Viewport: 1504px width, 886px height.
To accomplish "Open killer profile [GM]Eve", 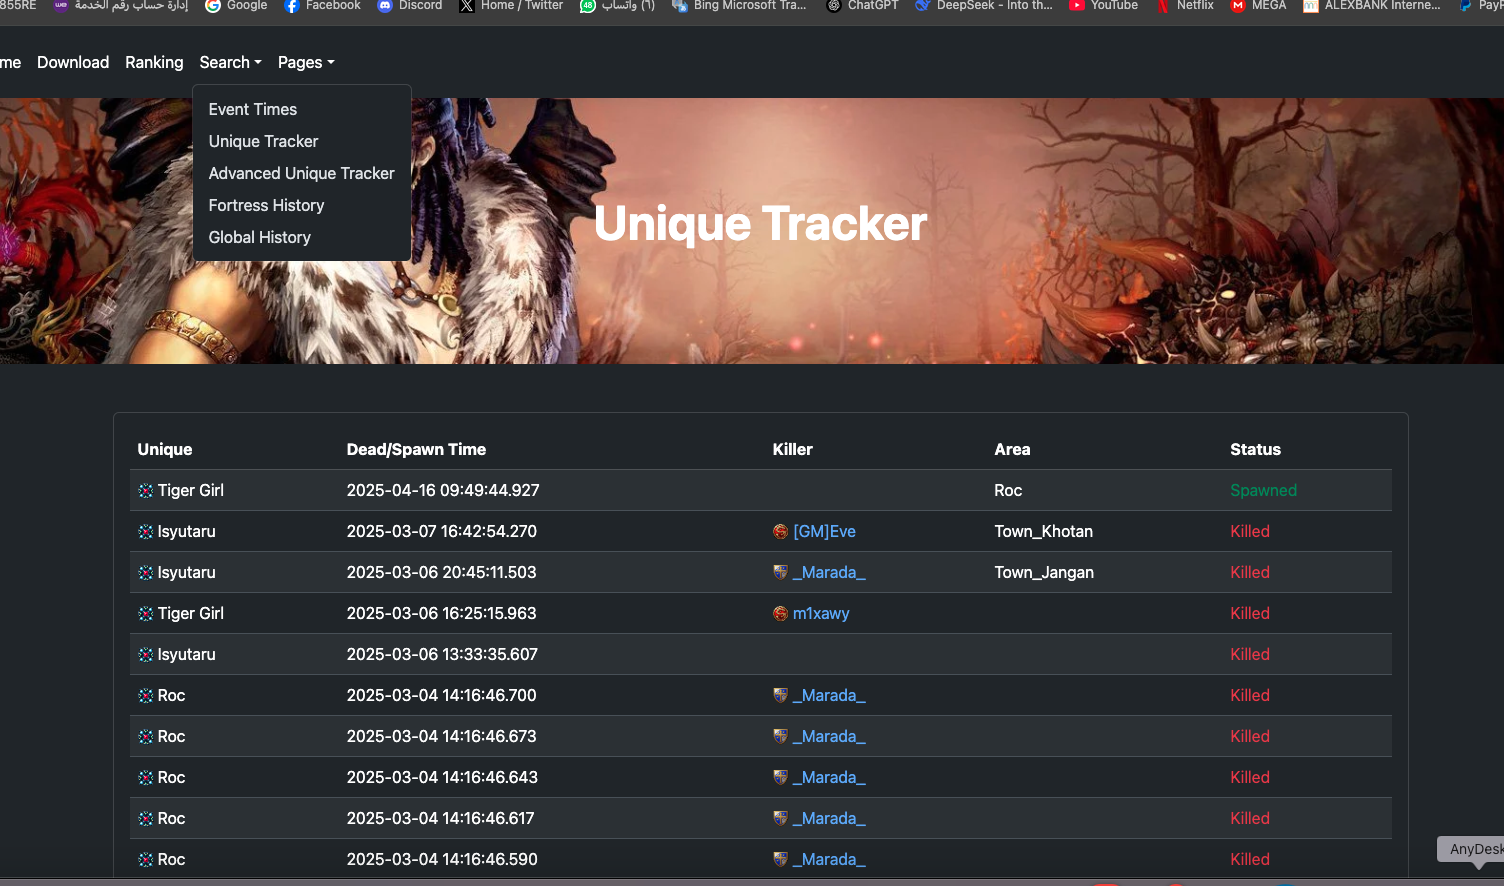I will pos(824,532).
